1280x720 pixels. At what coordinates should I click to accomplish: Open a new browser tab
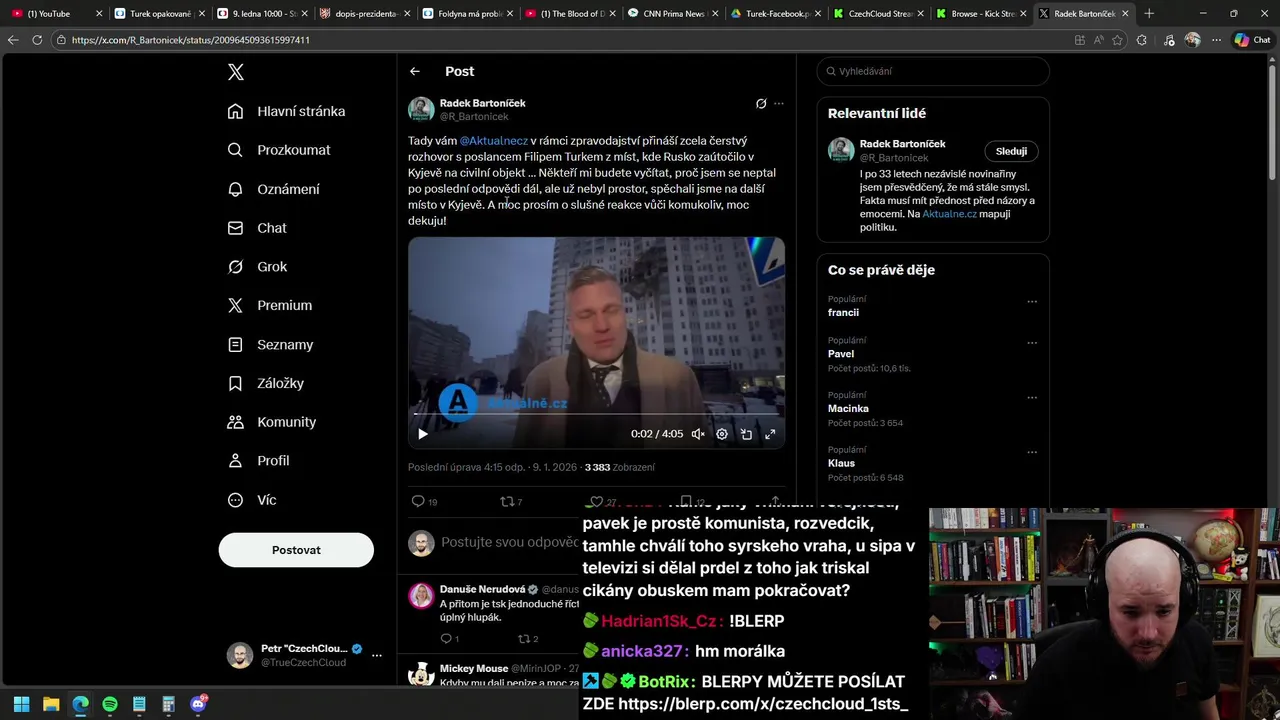[1149, 14]
